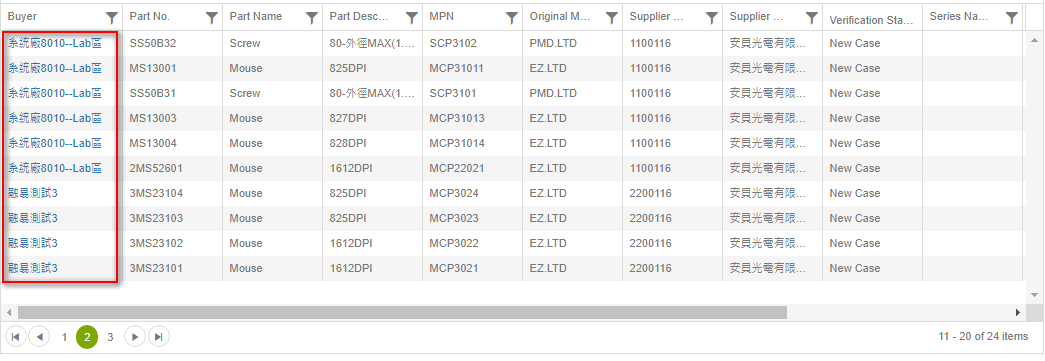Screen dimensions: 1045x361
Task: Filter the Series Name column
Action: coord(1012,18)
